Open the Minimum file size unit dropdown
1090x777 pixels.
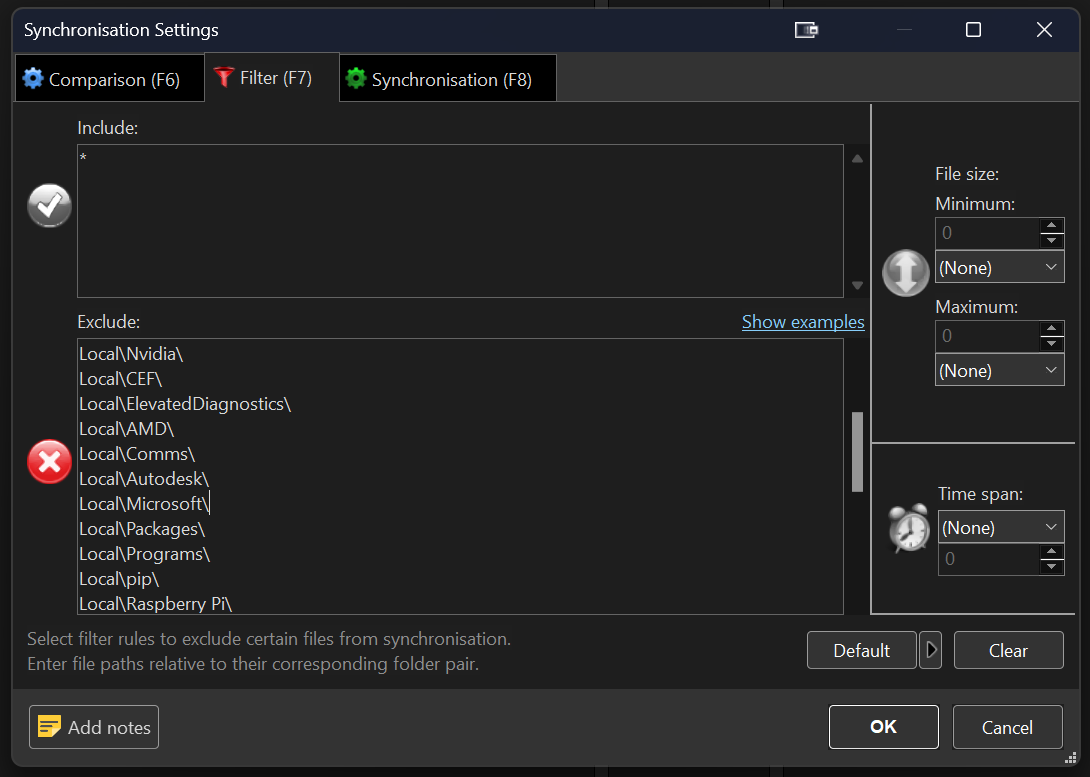click(x=999, y=268)
